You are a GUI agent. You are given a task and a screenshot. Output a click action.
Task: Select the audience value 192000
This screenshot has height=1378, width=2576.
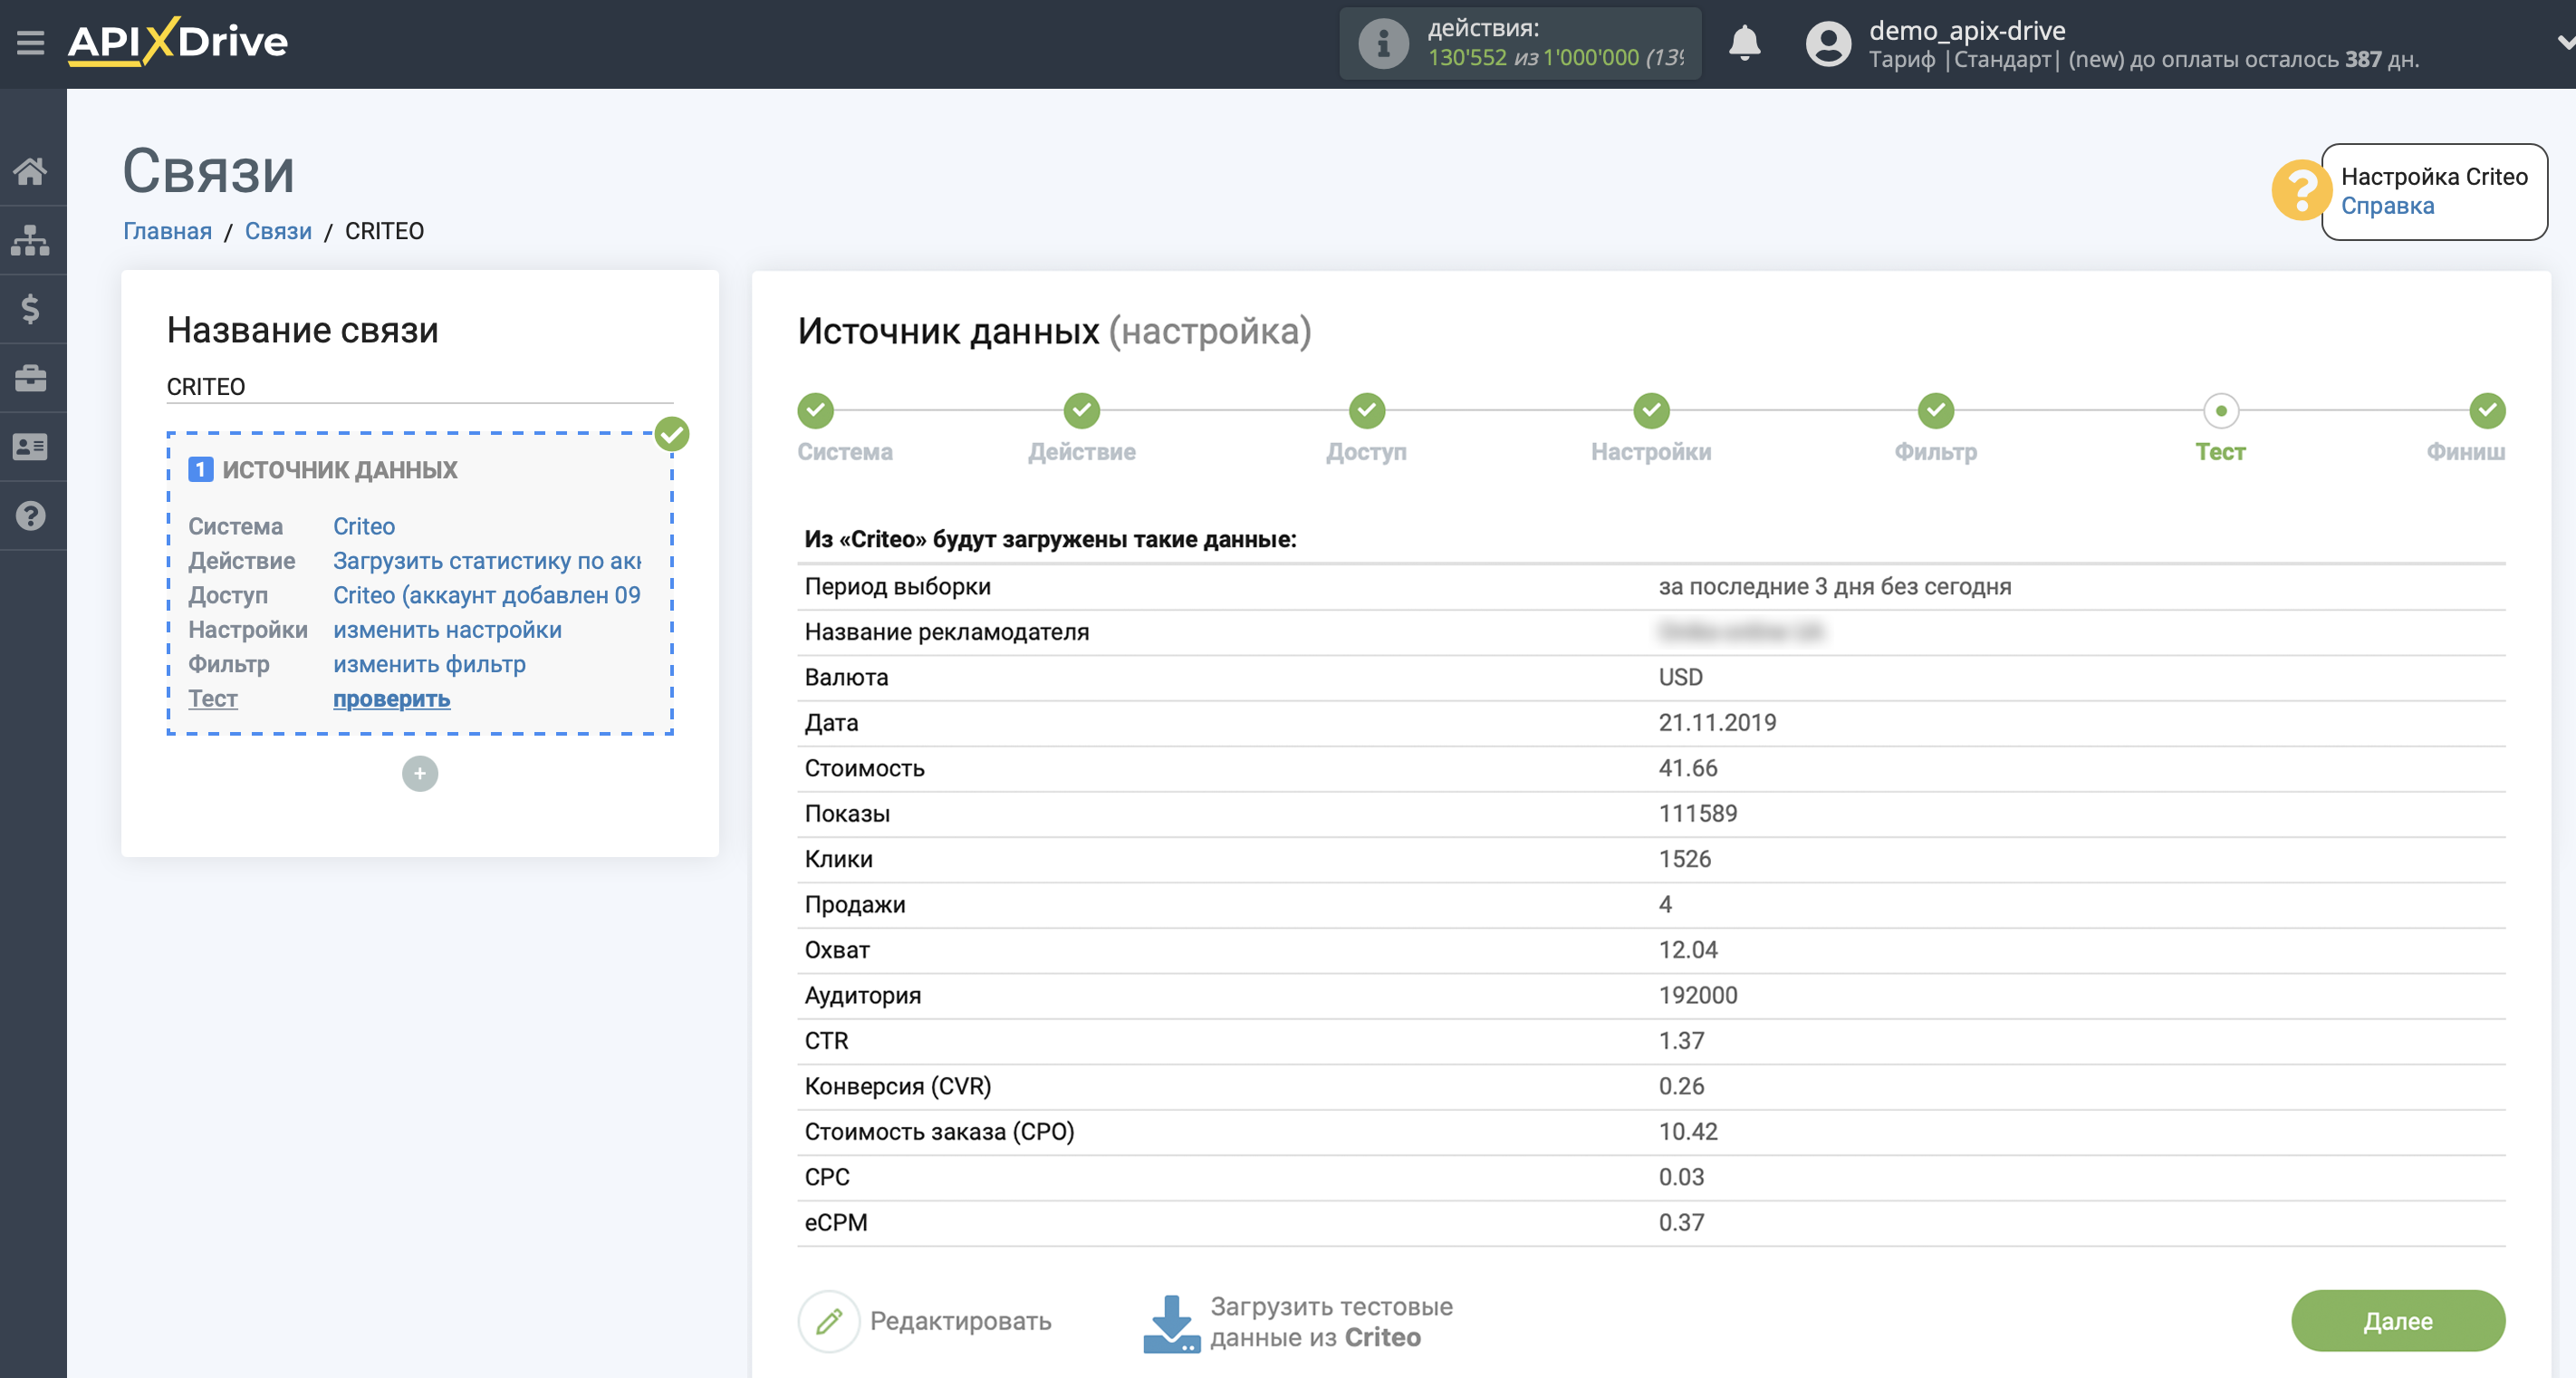1697,995
